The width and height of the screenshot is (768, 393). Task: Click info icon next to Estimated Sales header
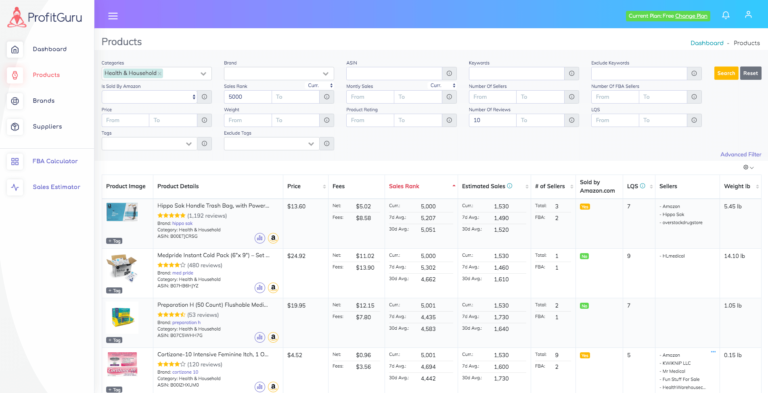(509, 186)
